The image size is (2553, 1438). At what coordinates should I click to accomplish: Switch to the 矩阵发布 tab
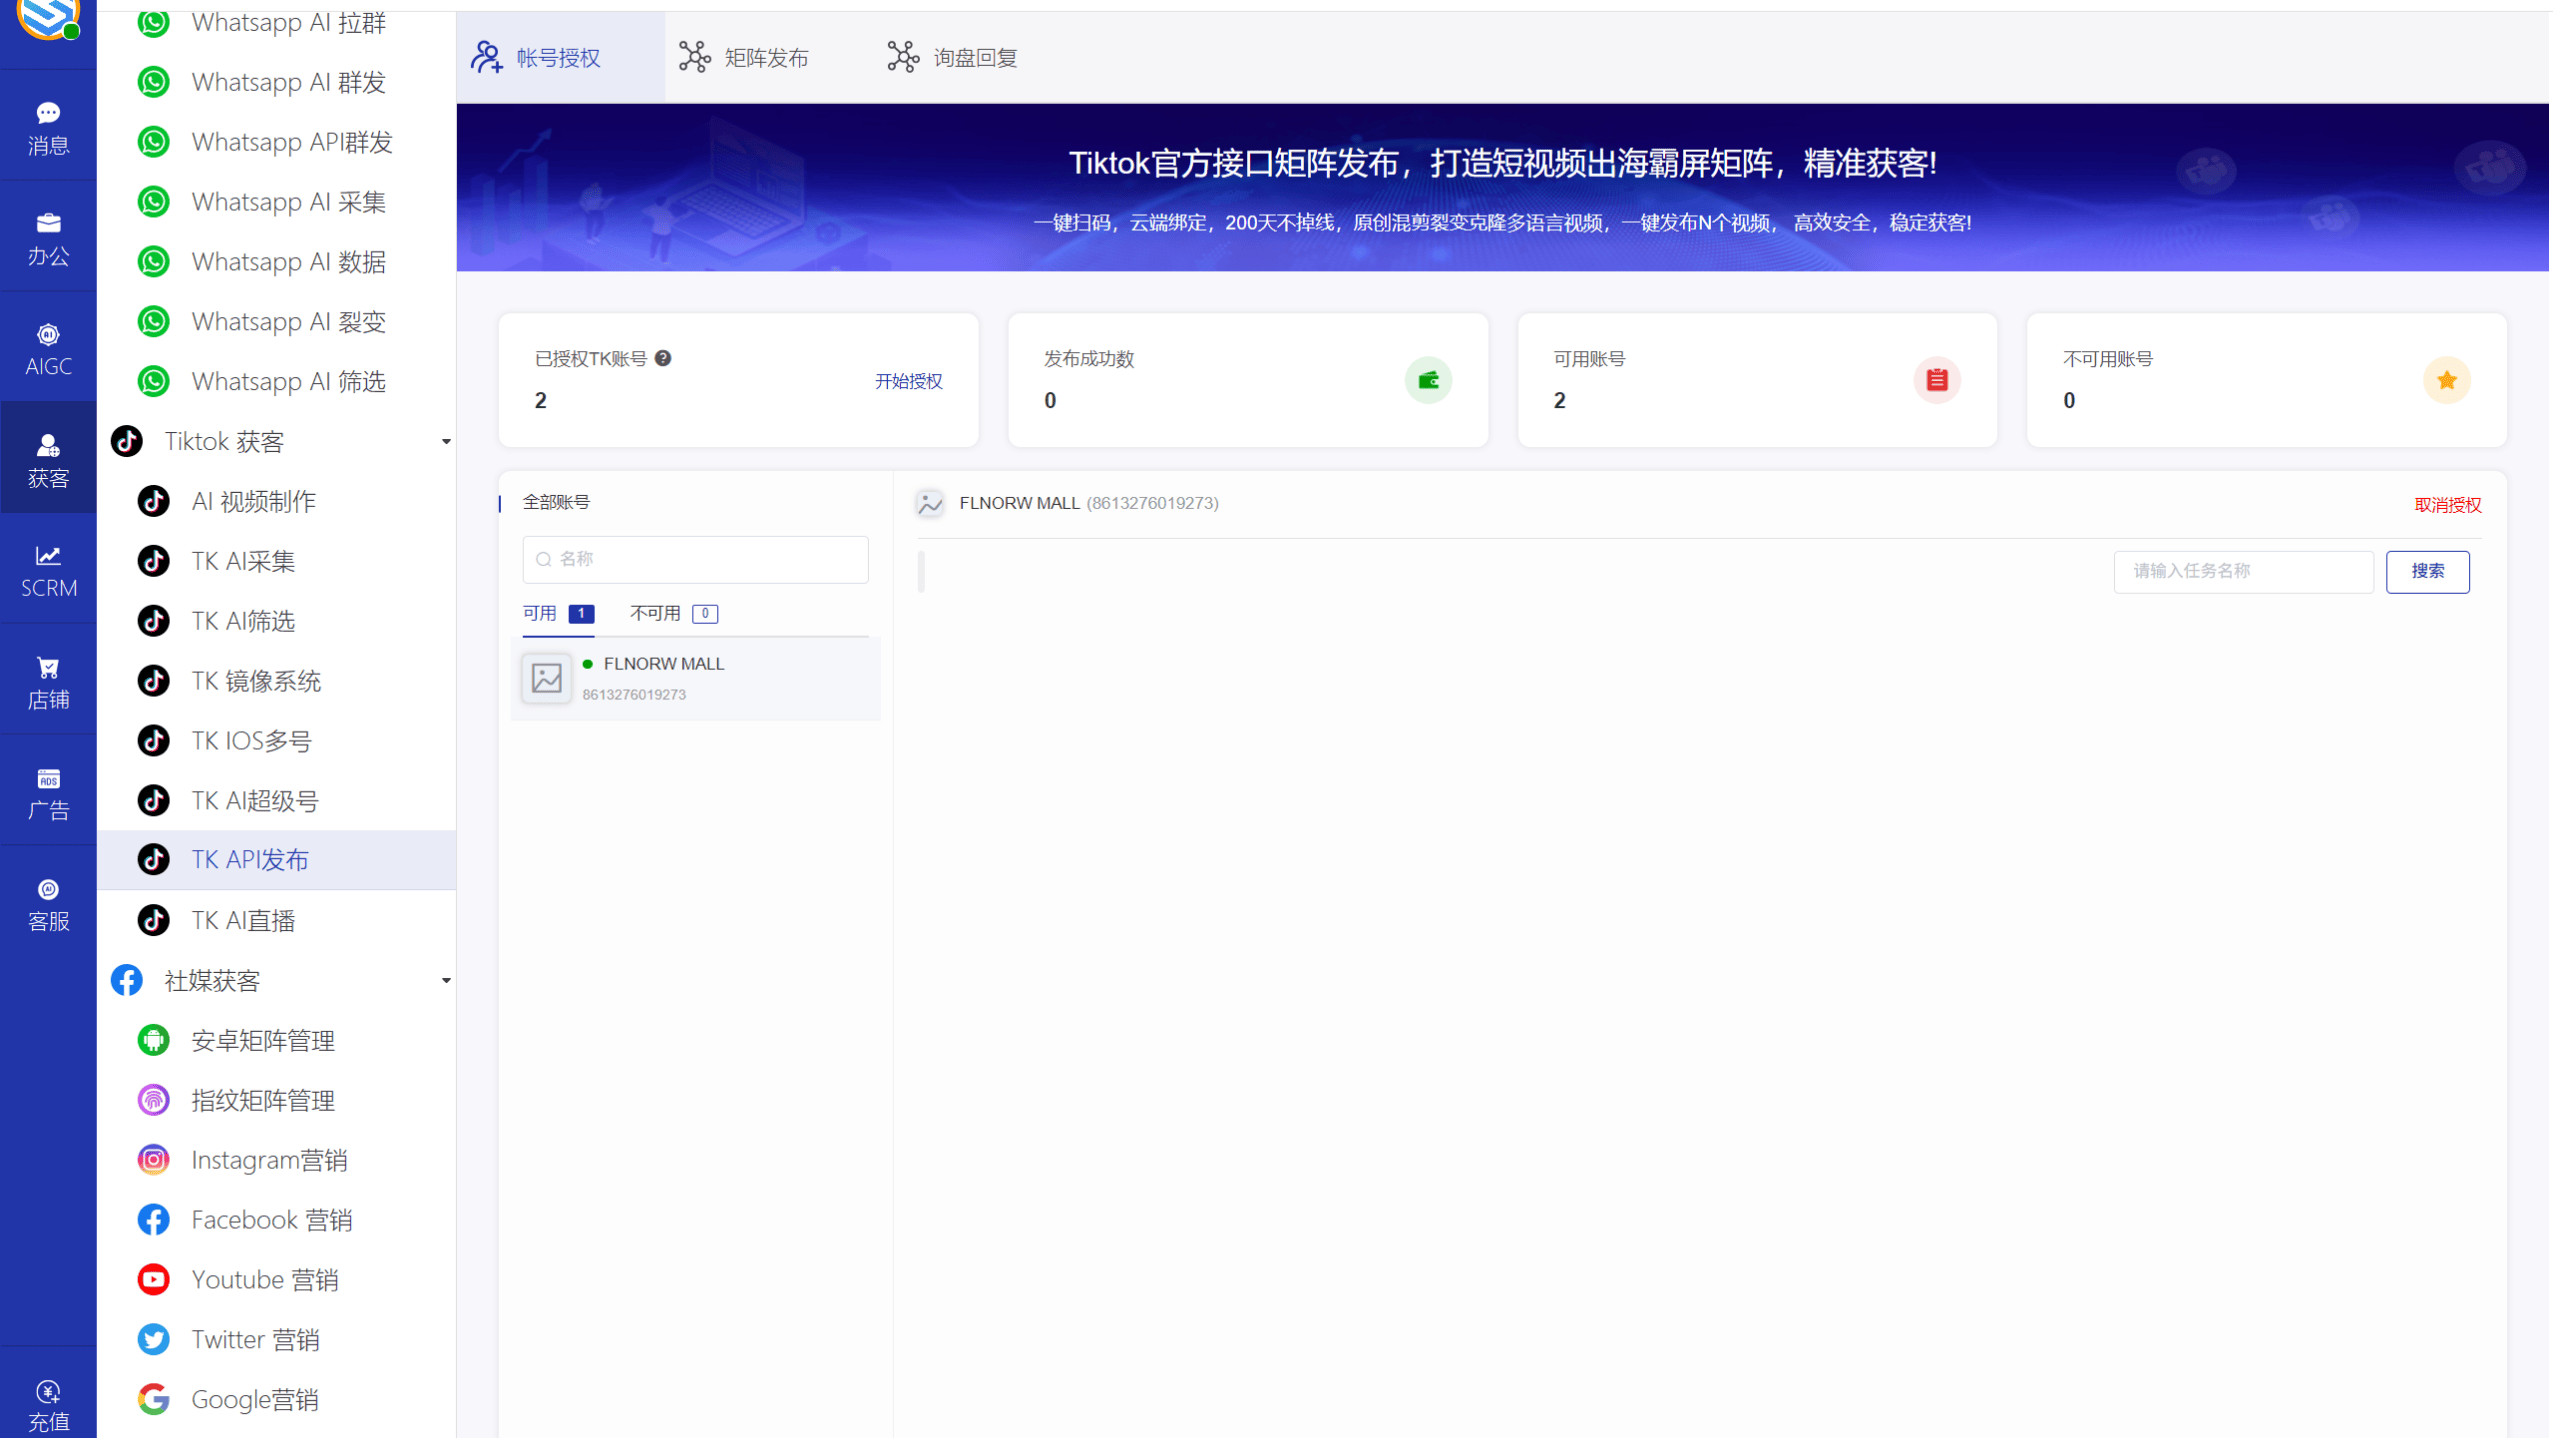(745, 57)
